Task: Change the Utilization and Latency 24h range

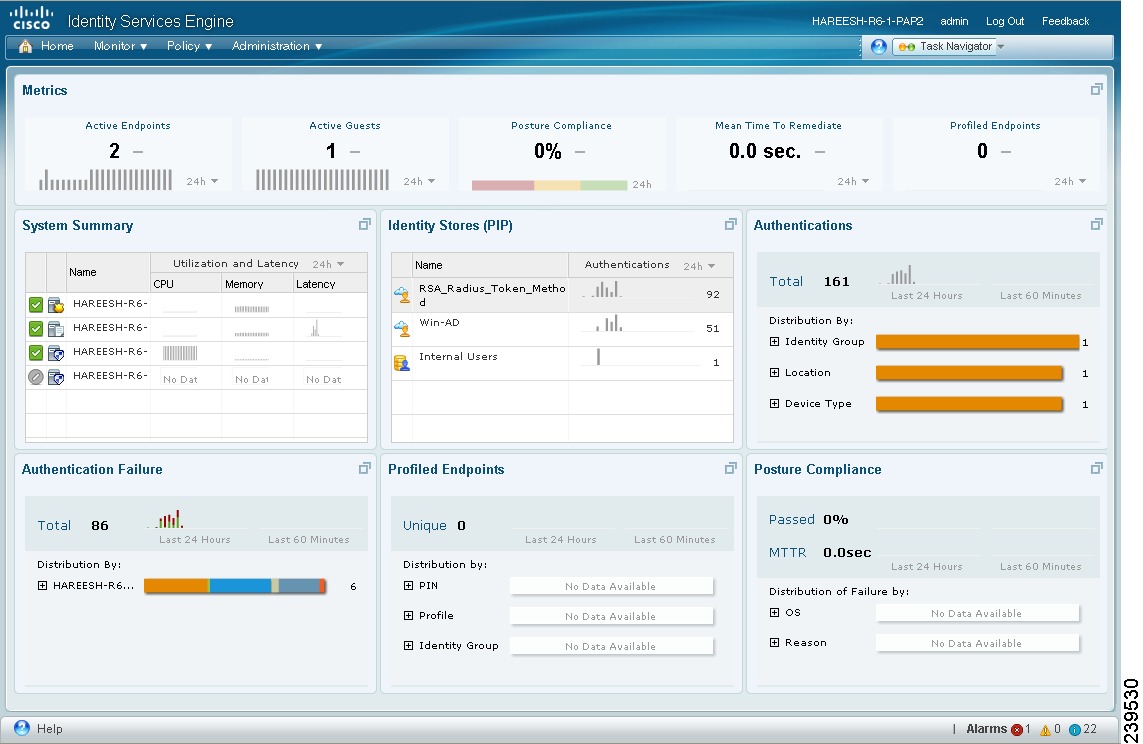Action: 328,265
